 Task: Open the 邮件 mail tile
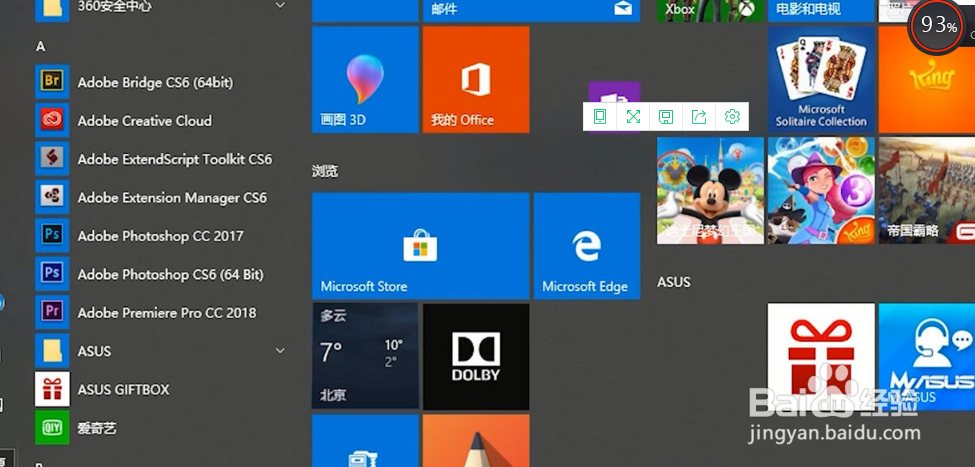(x=531, y=11)
